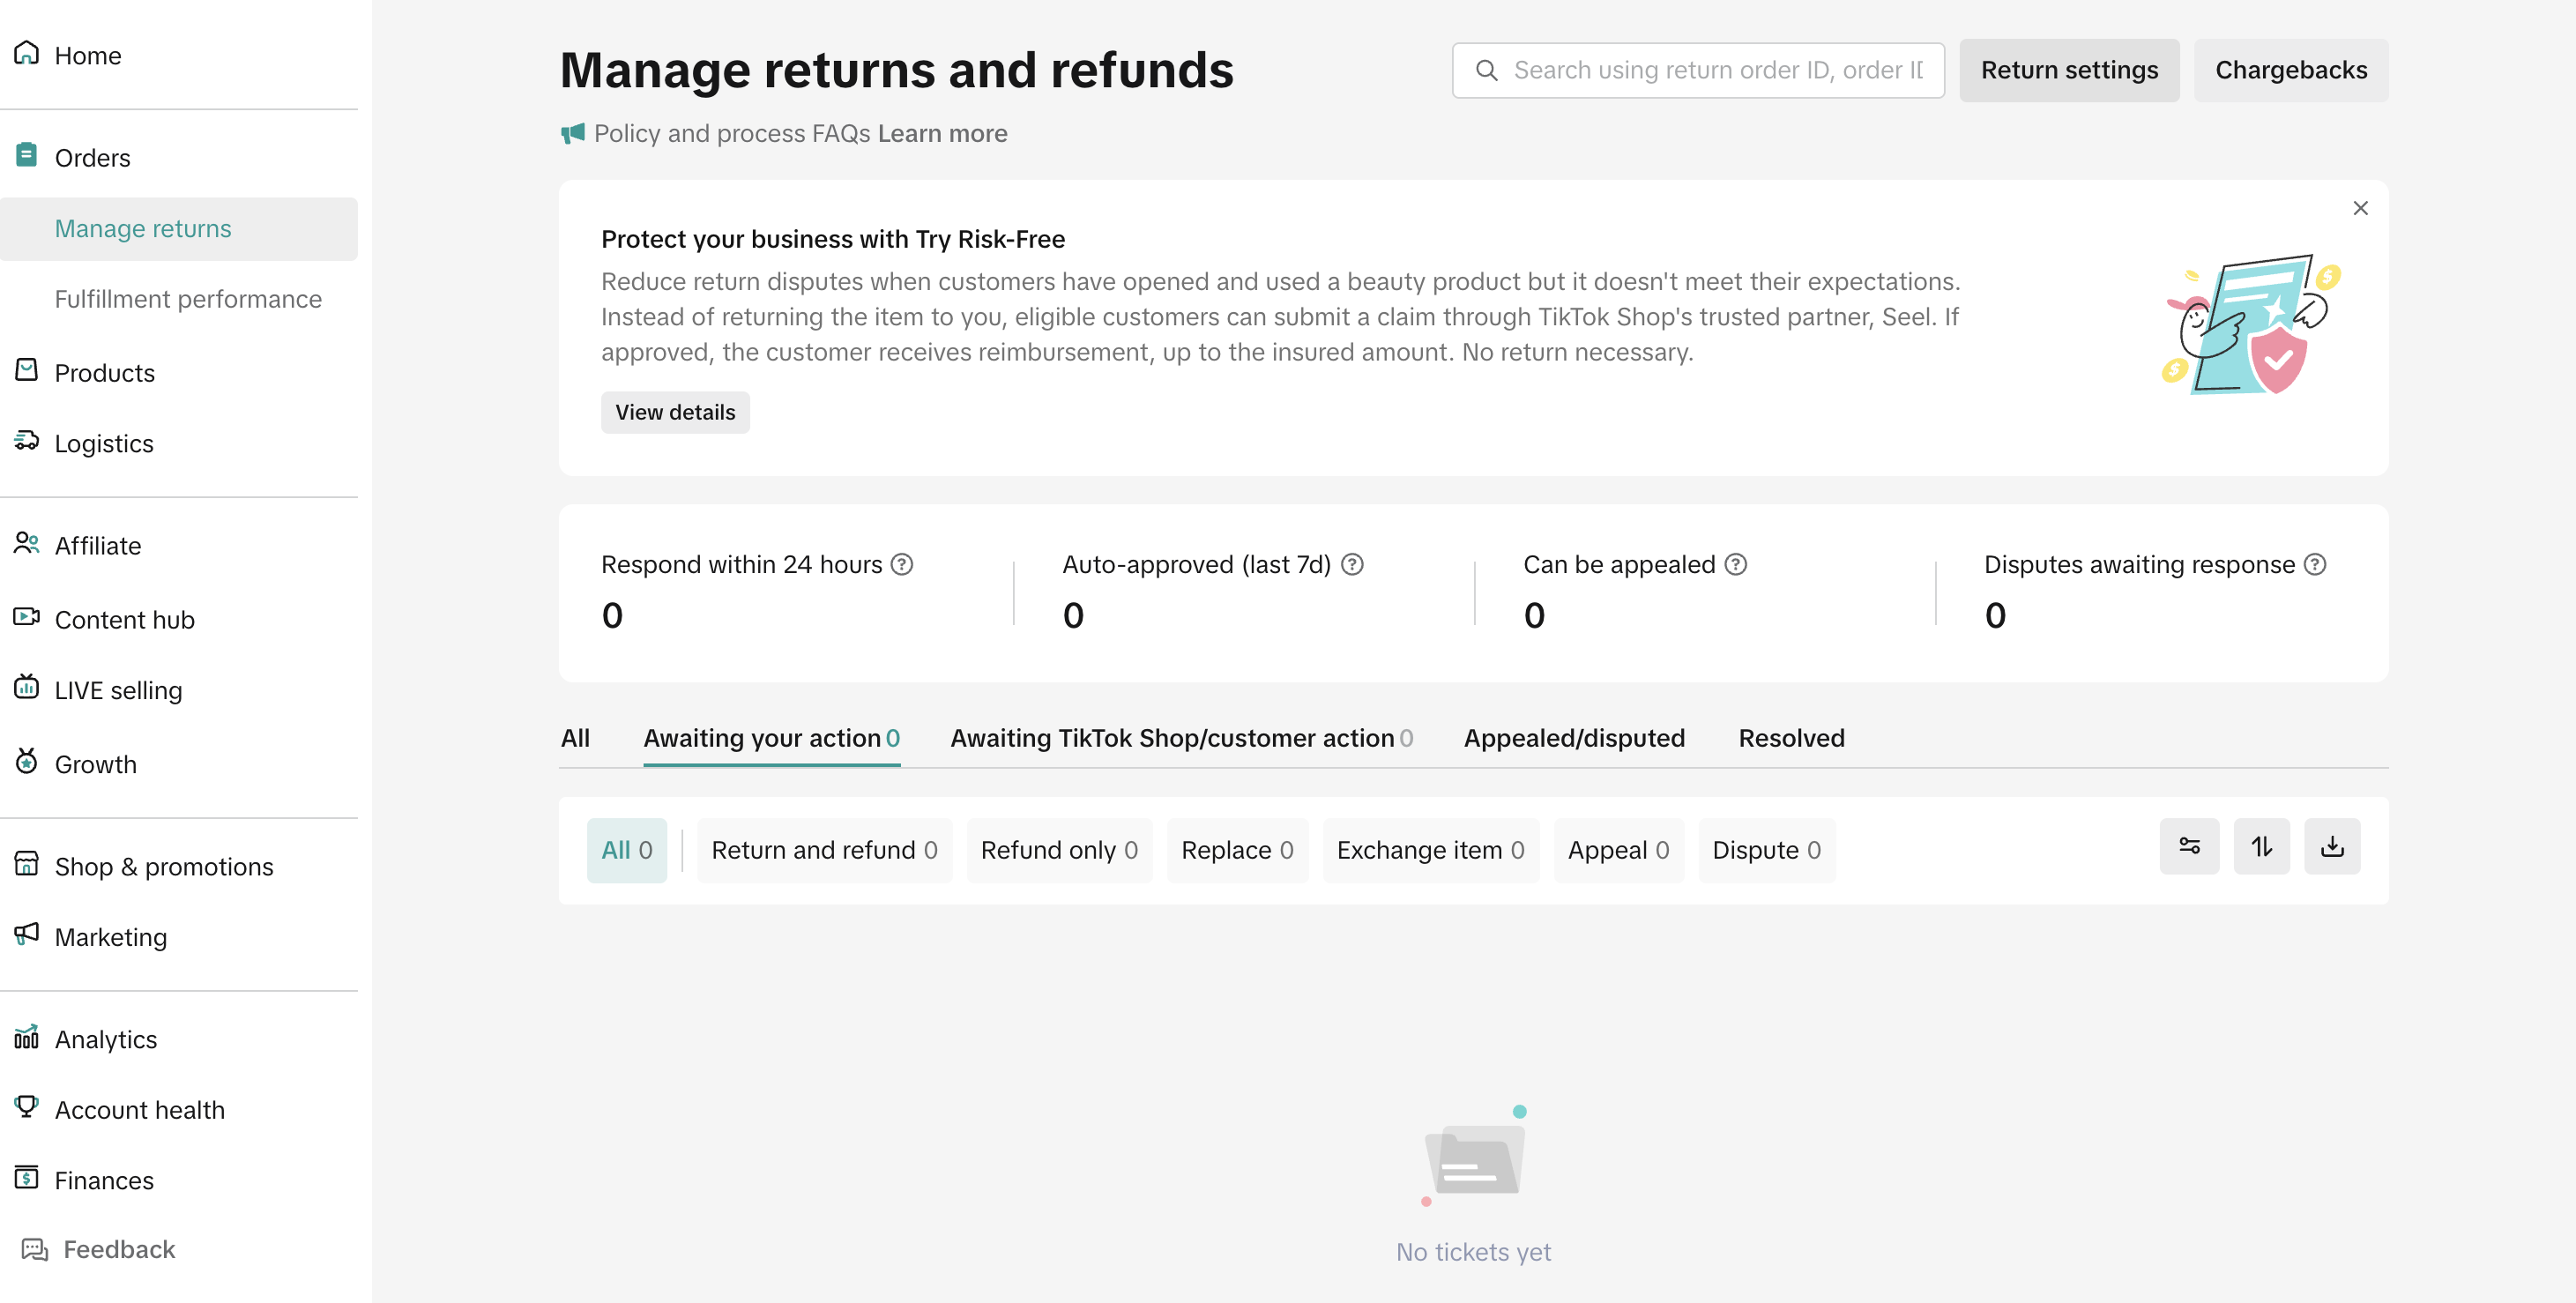Click the sort arrows icon
2576x1303 pixels.
[2261, 846]
